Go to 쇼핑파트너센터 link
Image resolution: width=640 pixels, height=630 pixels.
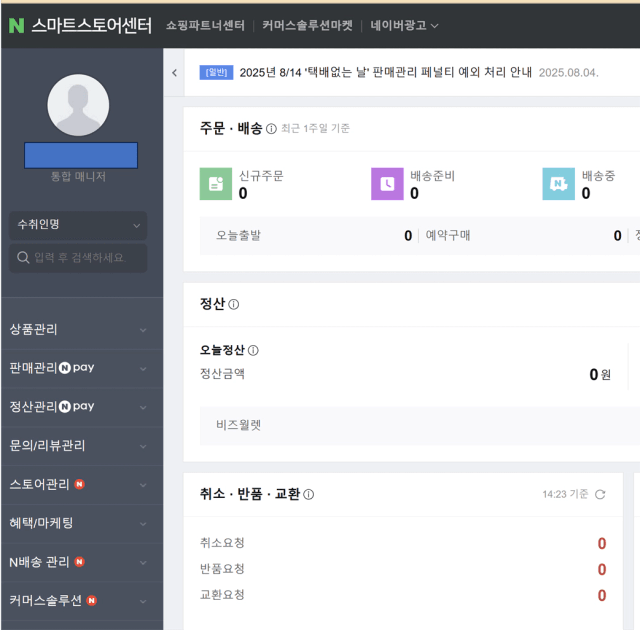(x=205, y=25)
